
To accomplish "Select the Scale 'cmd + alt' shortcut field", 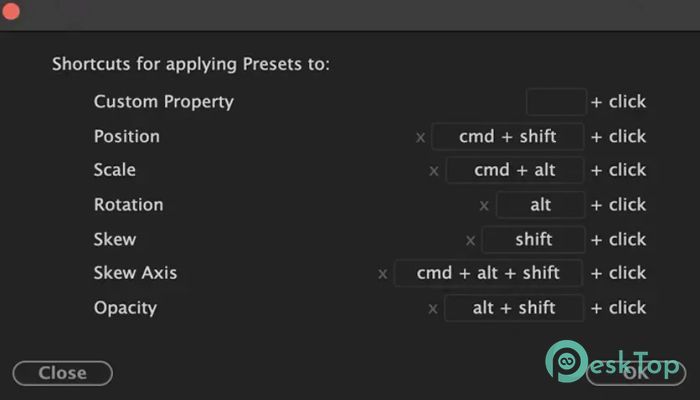I will click(x=515, y=170).
